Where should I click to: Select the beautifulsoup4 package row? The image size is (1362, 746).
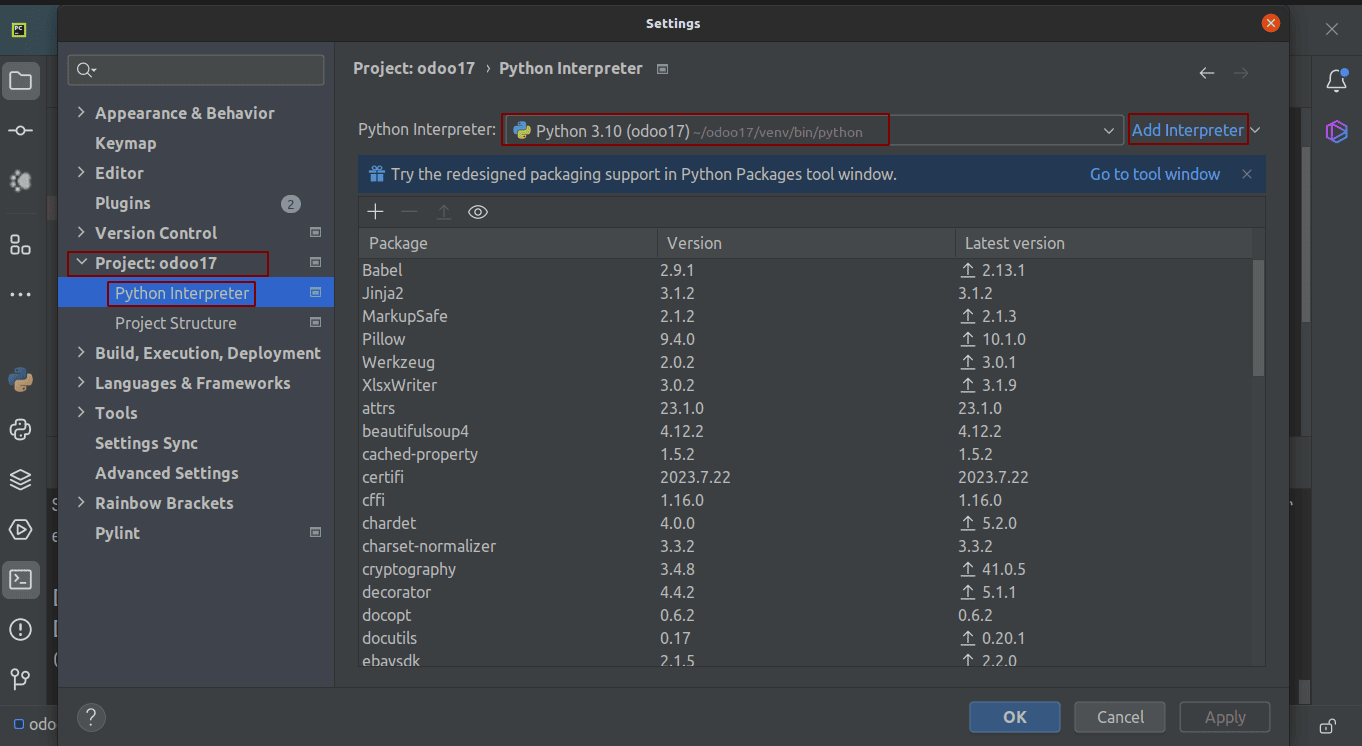coord(806,431)
